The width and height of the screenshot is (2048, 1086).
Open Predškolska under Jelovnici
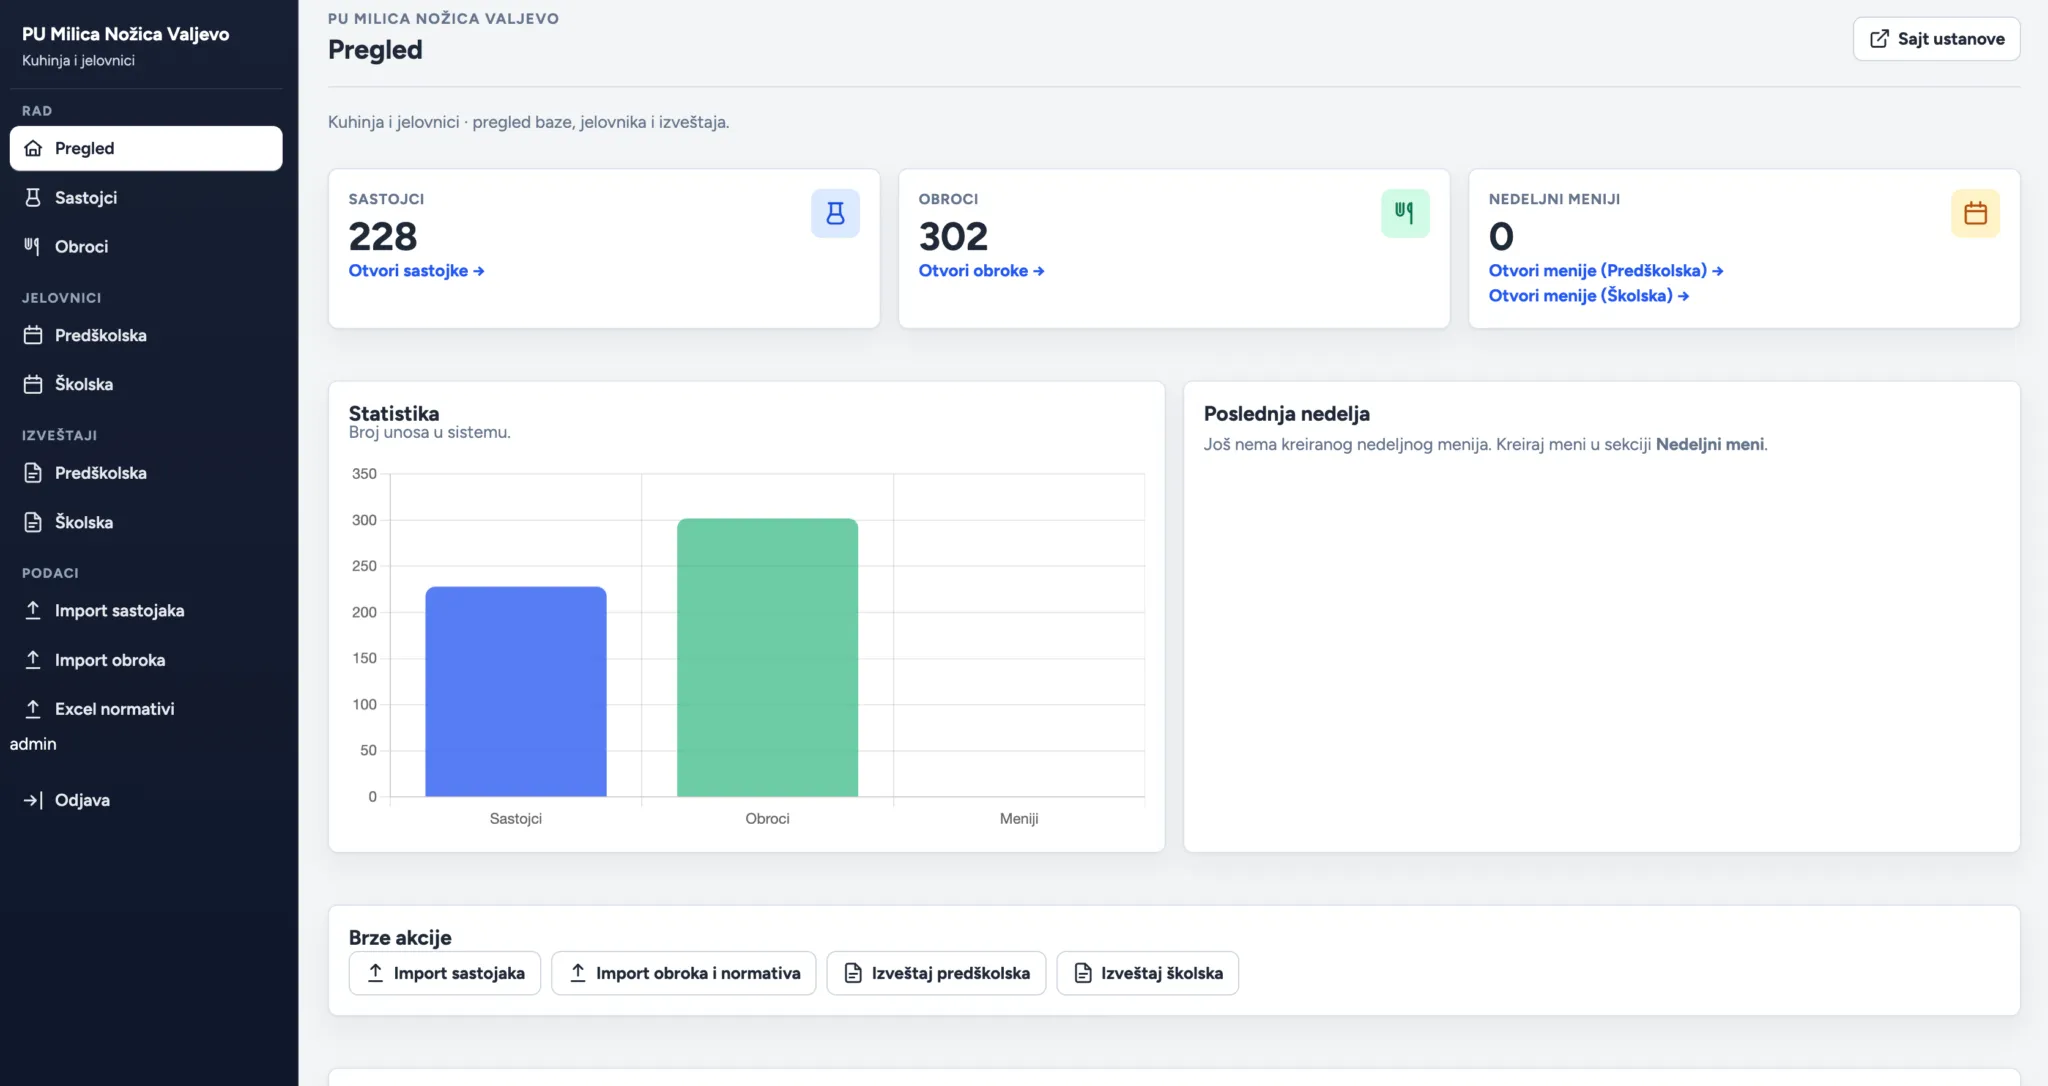point(146,335)
